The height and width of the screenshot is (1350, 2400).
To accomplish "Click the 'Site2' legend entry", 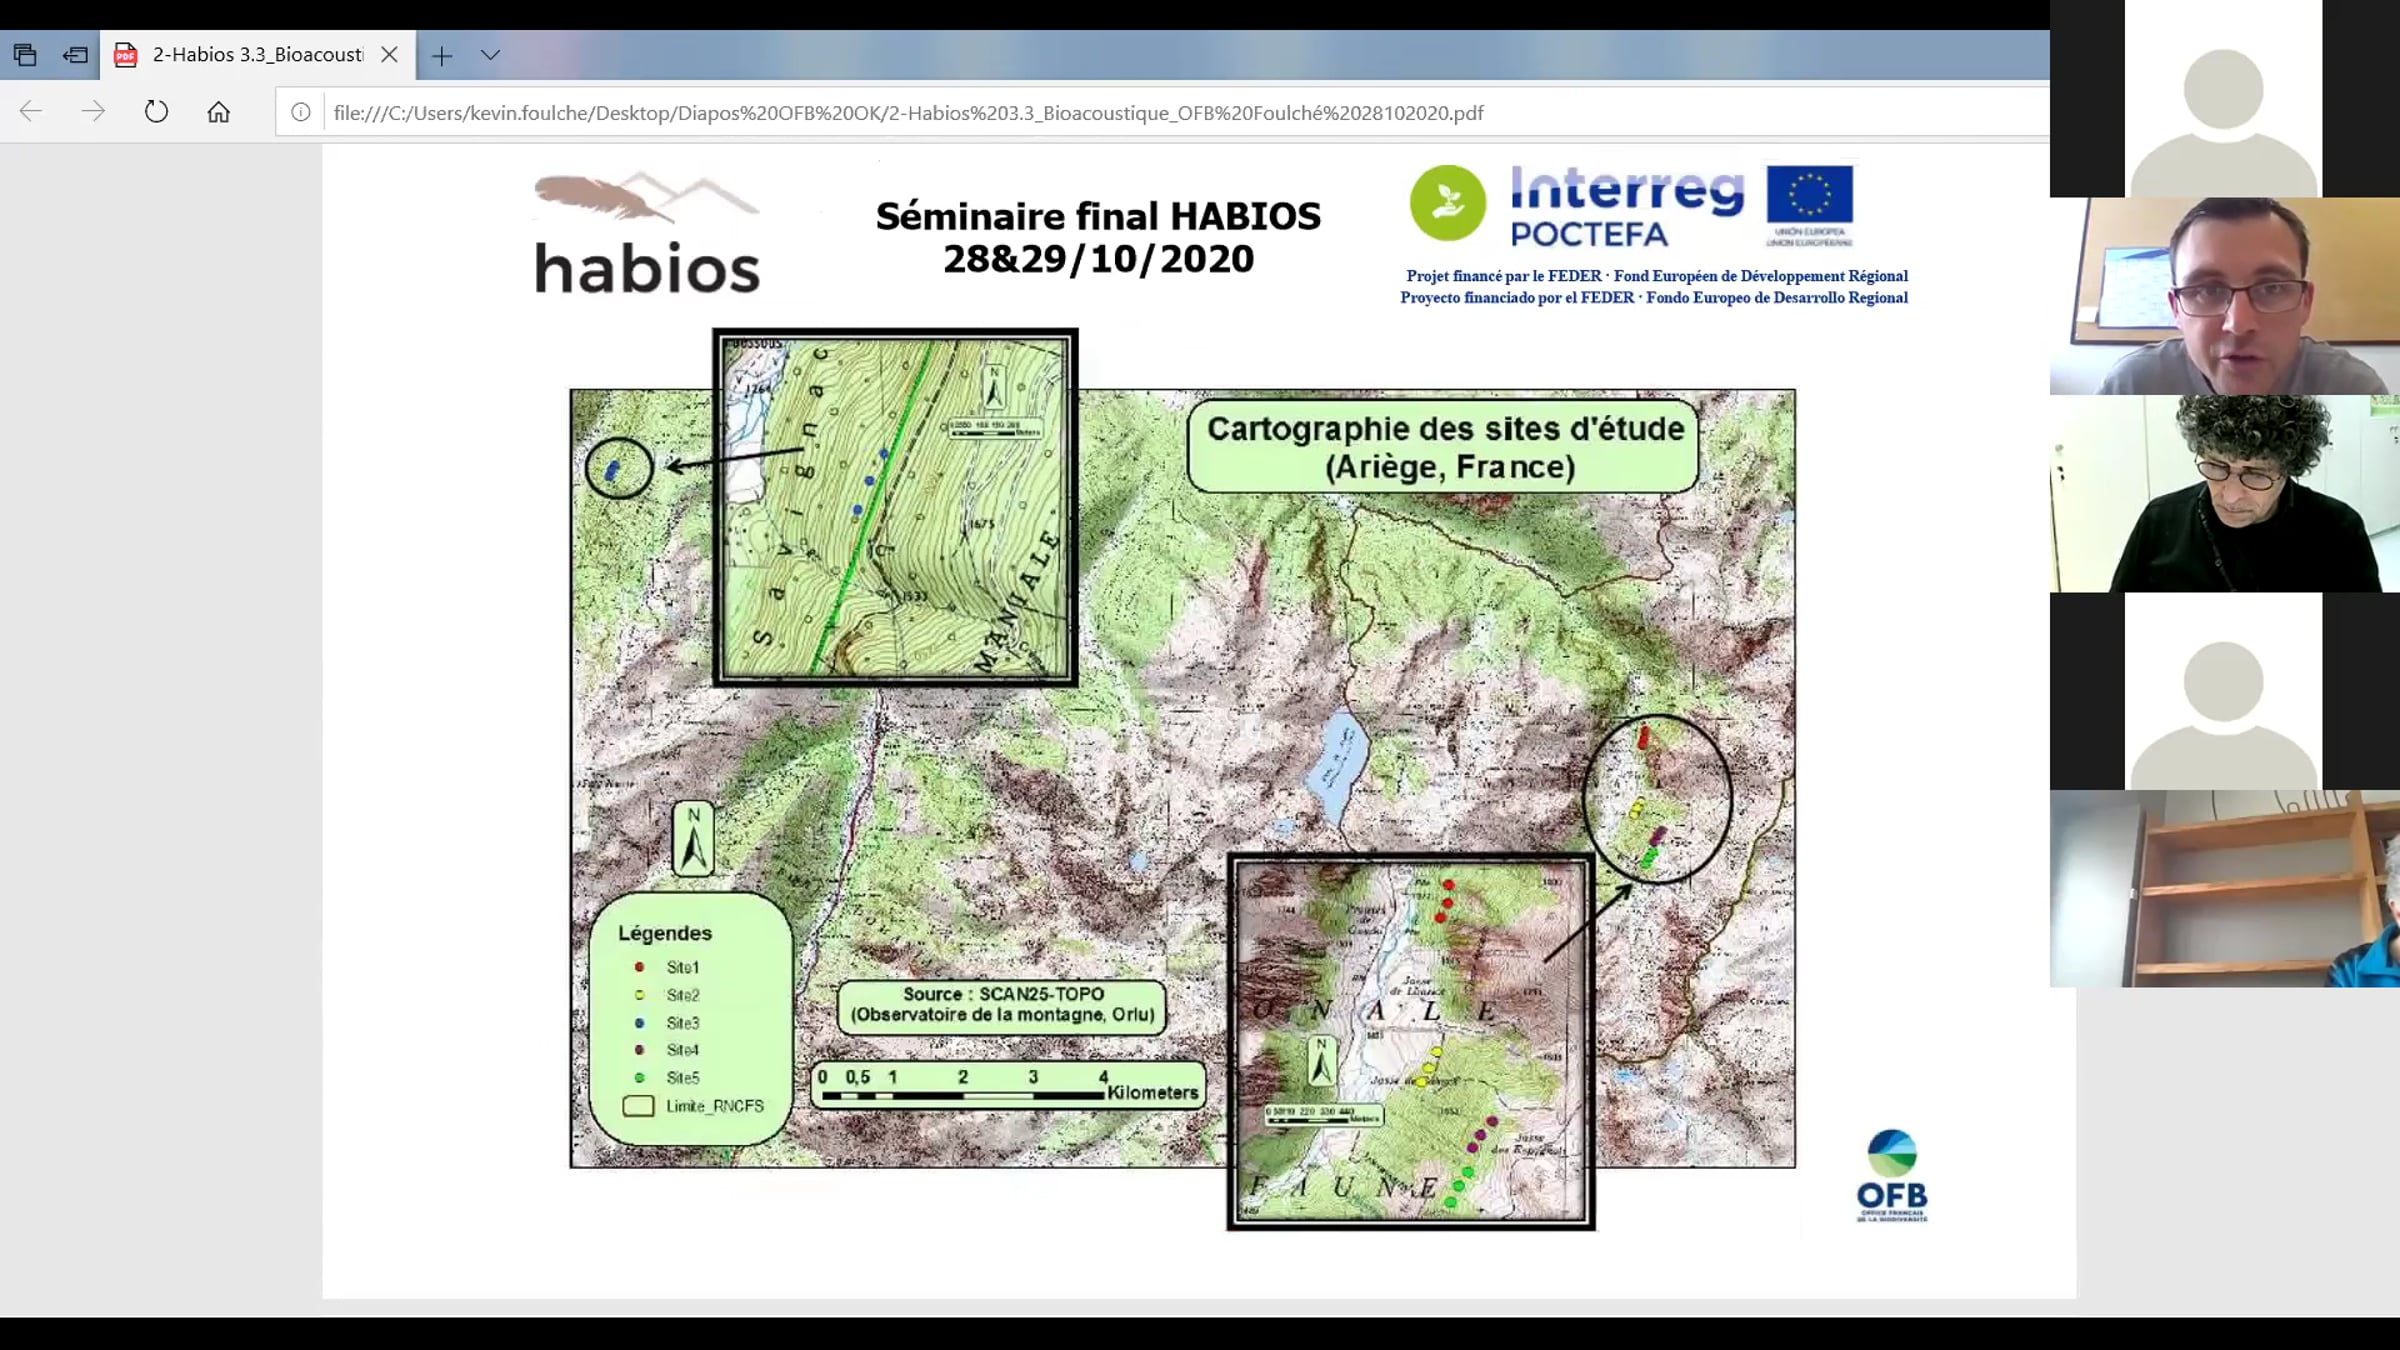I will pos(667,995).
